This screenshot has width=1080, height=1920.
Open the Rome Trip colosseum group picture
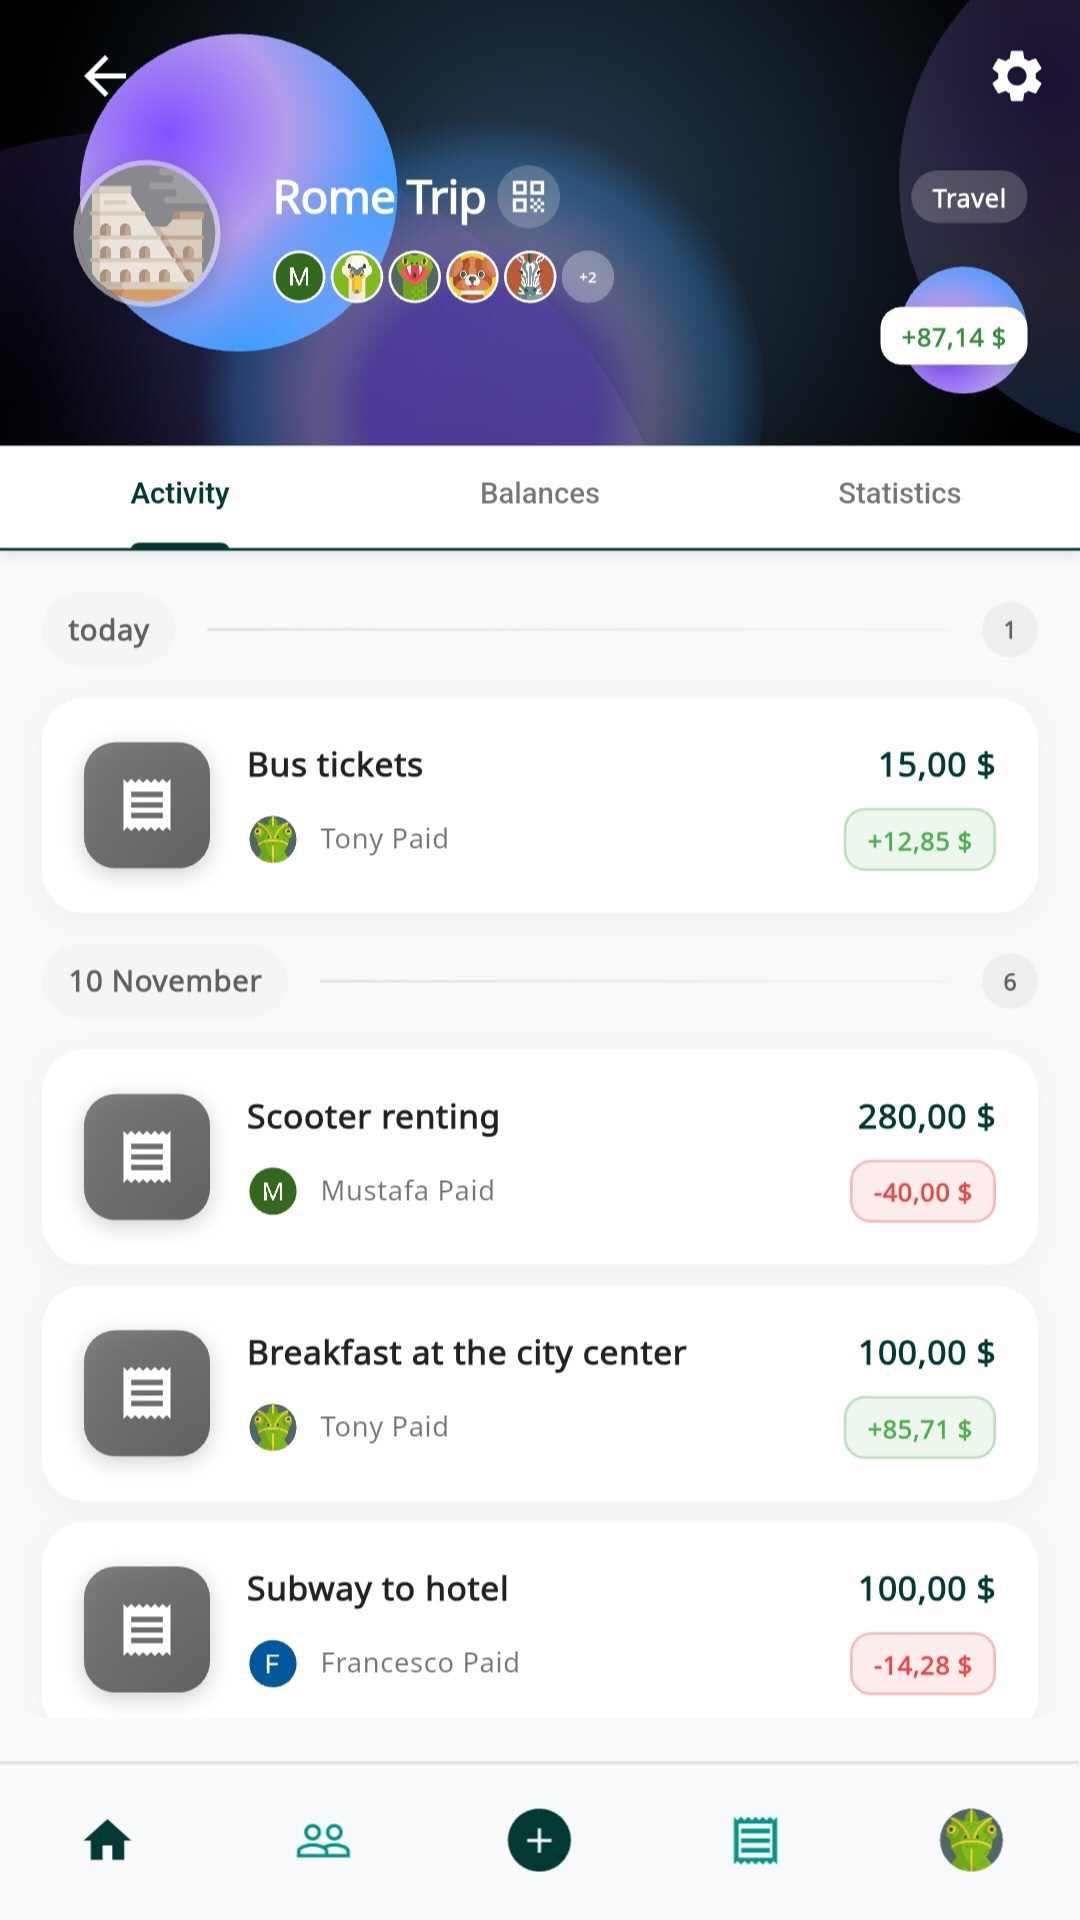(147, 233)
